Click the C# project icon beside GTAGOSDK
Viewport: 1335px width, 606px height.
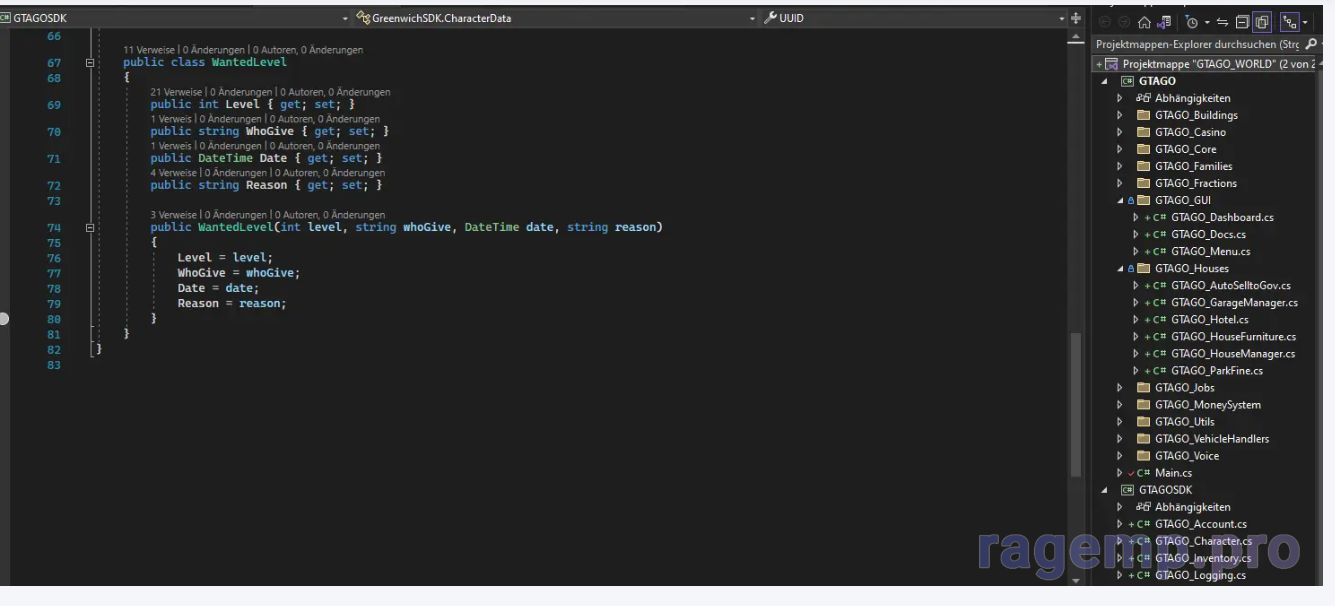[x=1127, y=490]
